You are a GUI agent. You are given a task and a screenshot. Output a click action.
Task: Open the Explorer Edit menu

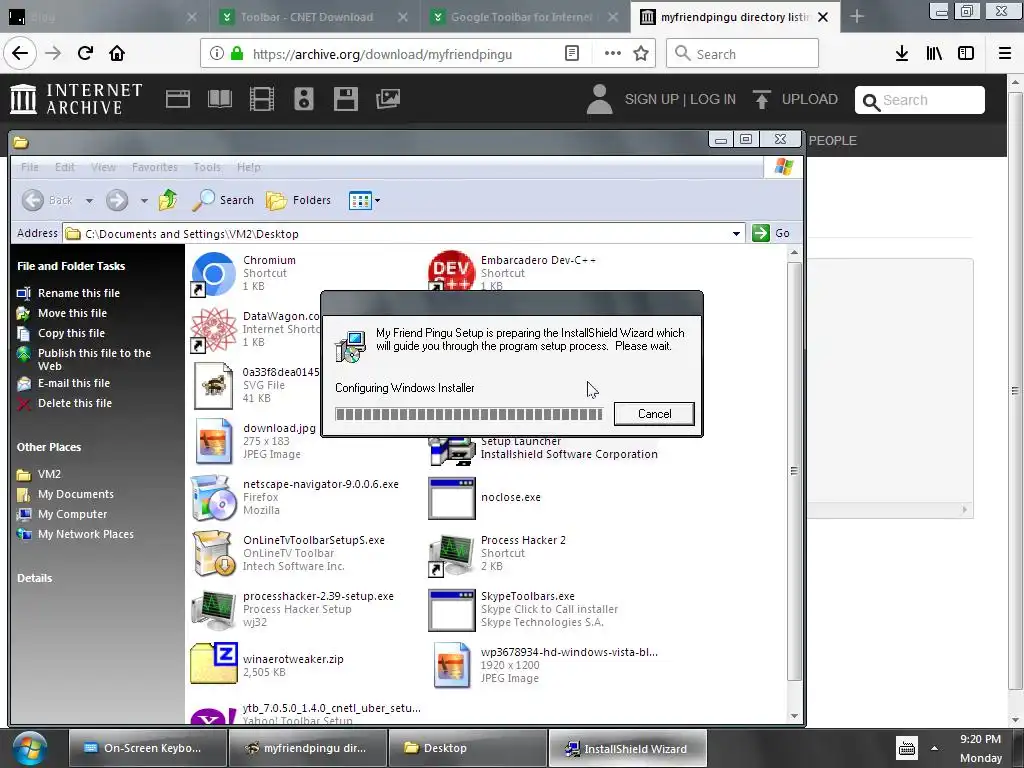coord(65,167)
